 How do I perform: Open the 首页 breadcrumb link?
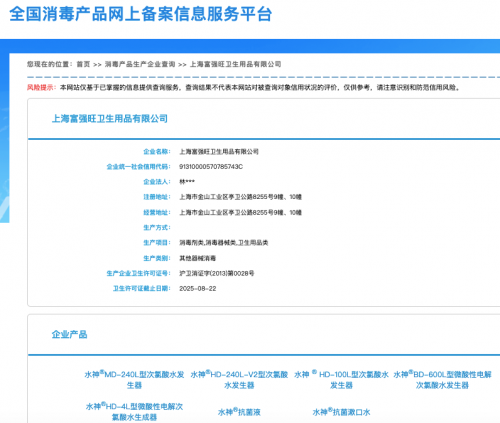(83, 64)
